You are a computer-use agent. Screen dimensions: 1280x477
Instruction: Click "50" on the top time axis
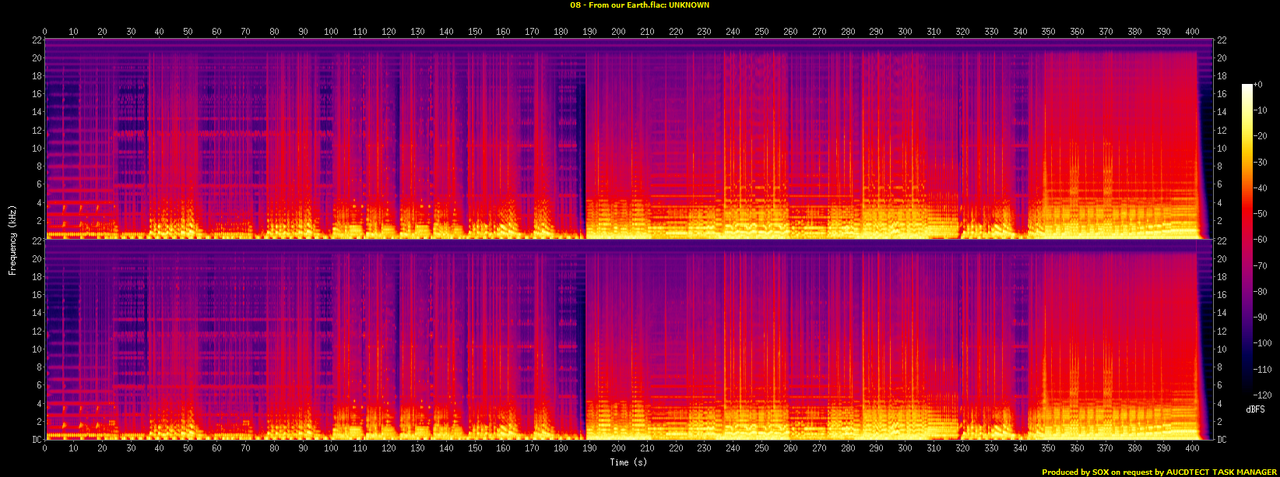point(188,31)
